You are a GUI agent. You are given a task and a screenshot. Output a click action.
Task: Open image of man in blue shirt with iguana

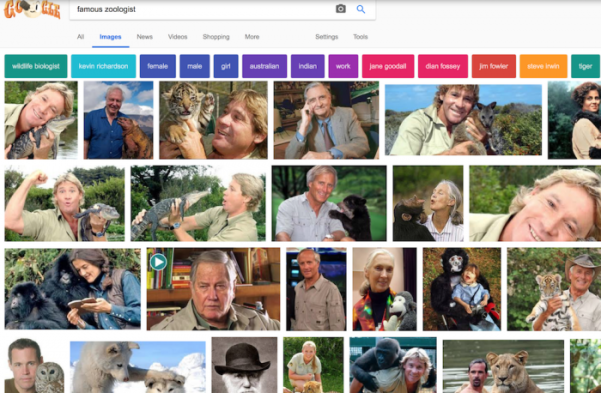[118, 120]
